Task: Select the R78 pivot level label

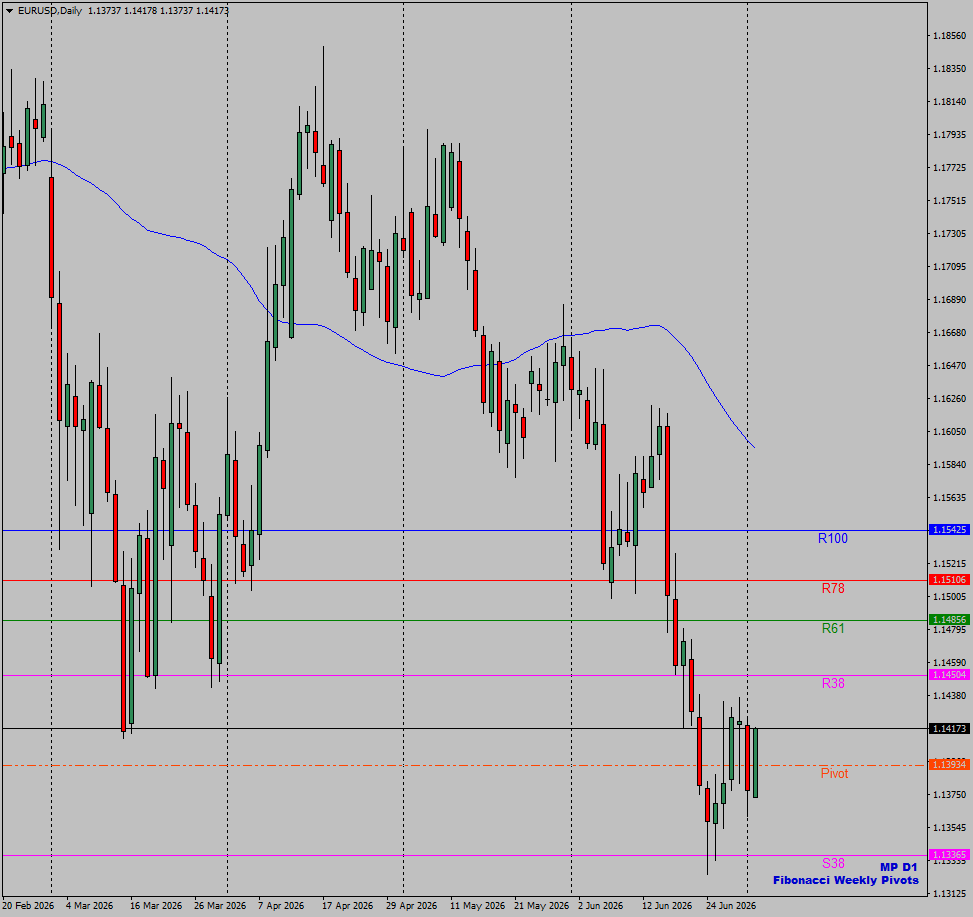Action: coord(833,588)
